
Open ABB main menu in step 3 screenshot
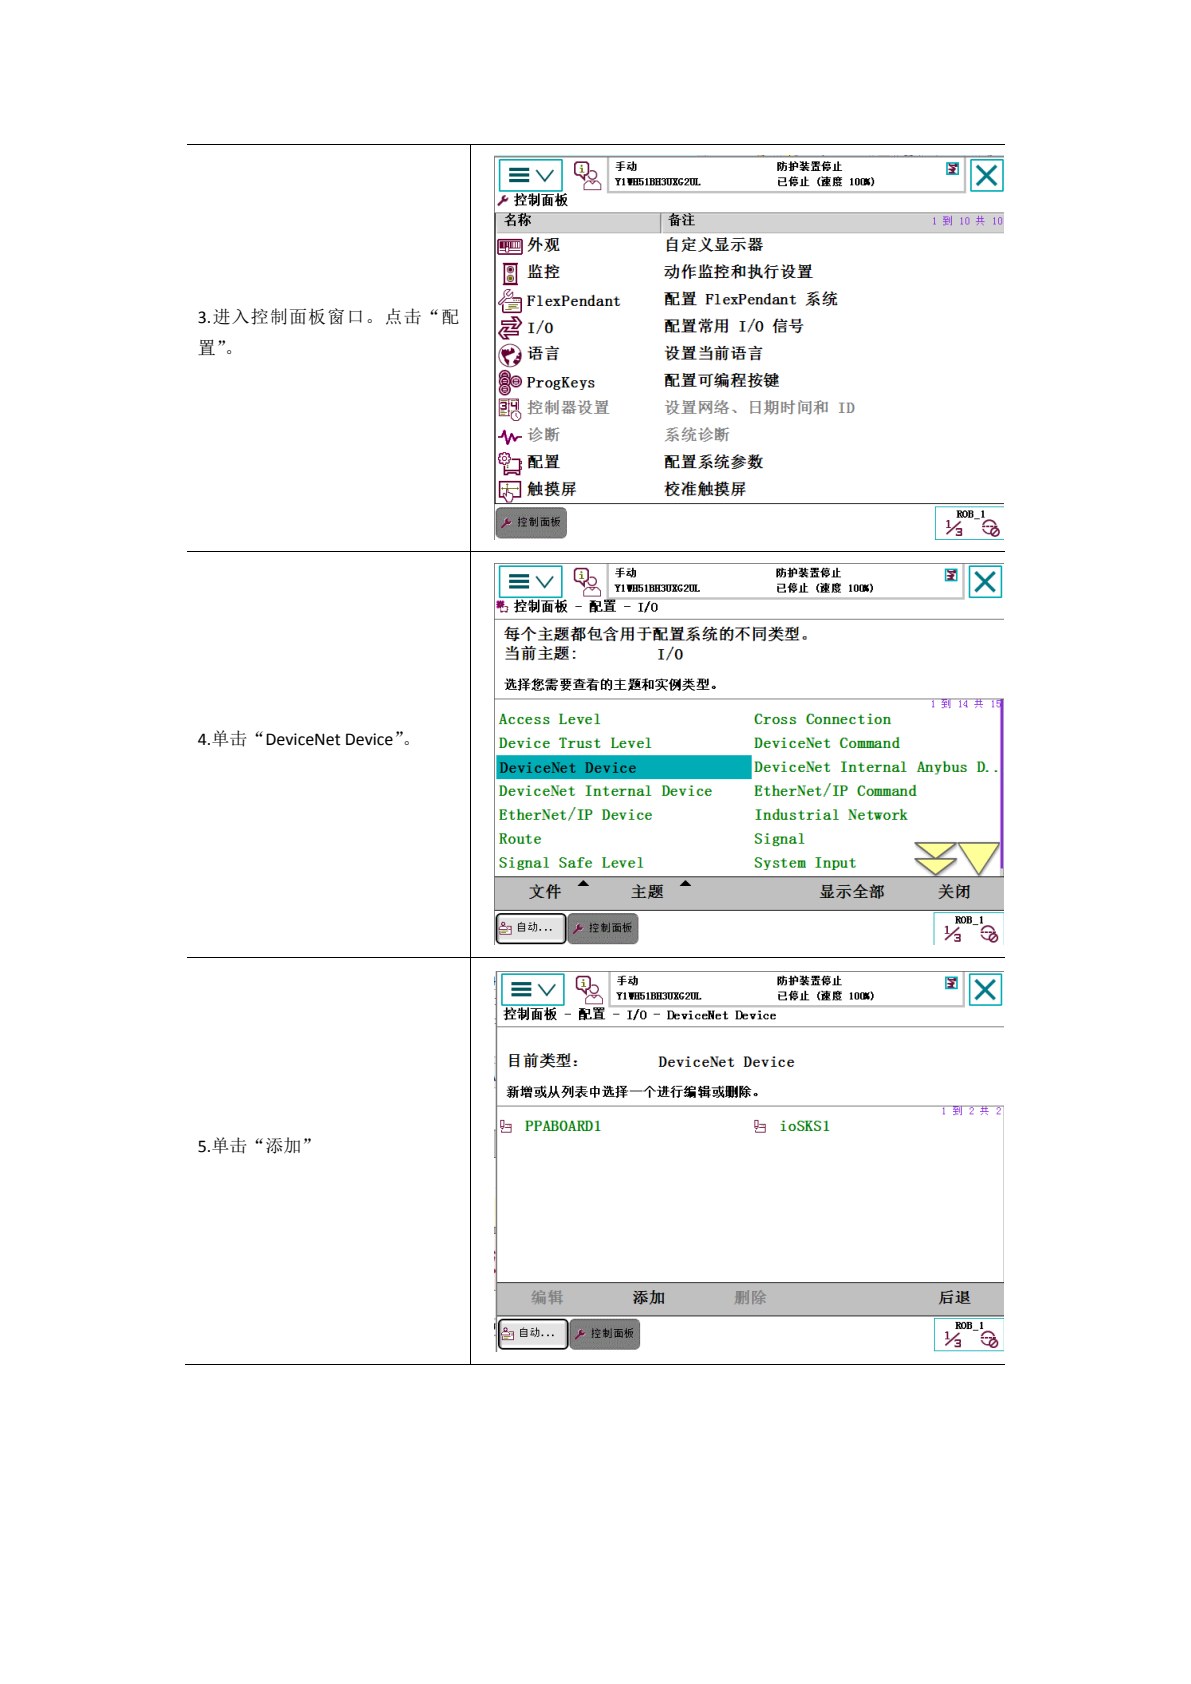(x=530, y=176)
